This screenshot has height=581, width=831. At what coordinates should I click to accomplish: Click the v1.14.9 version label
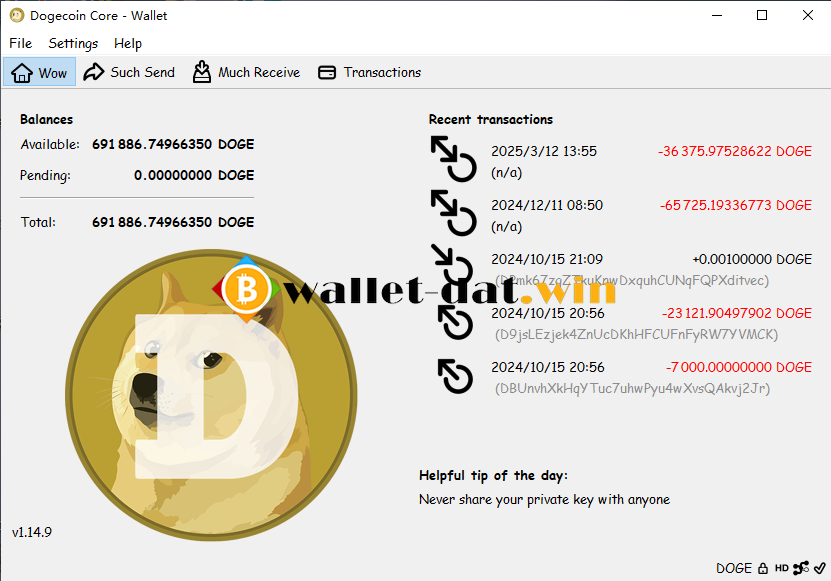[32, 532]
